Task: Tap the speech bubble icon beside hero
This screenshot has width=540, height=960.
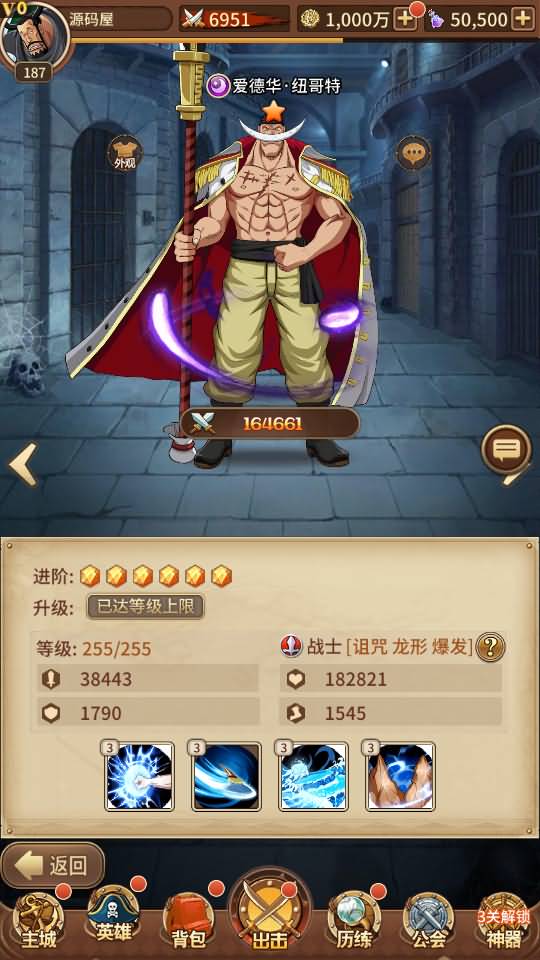Action: point(414,153)
